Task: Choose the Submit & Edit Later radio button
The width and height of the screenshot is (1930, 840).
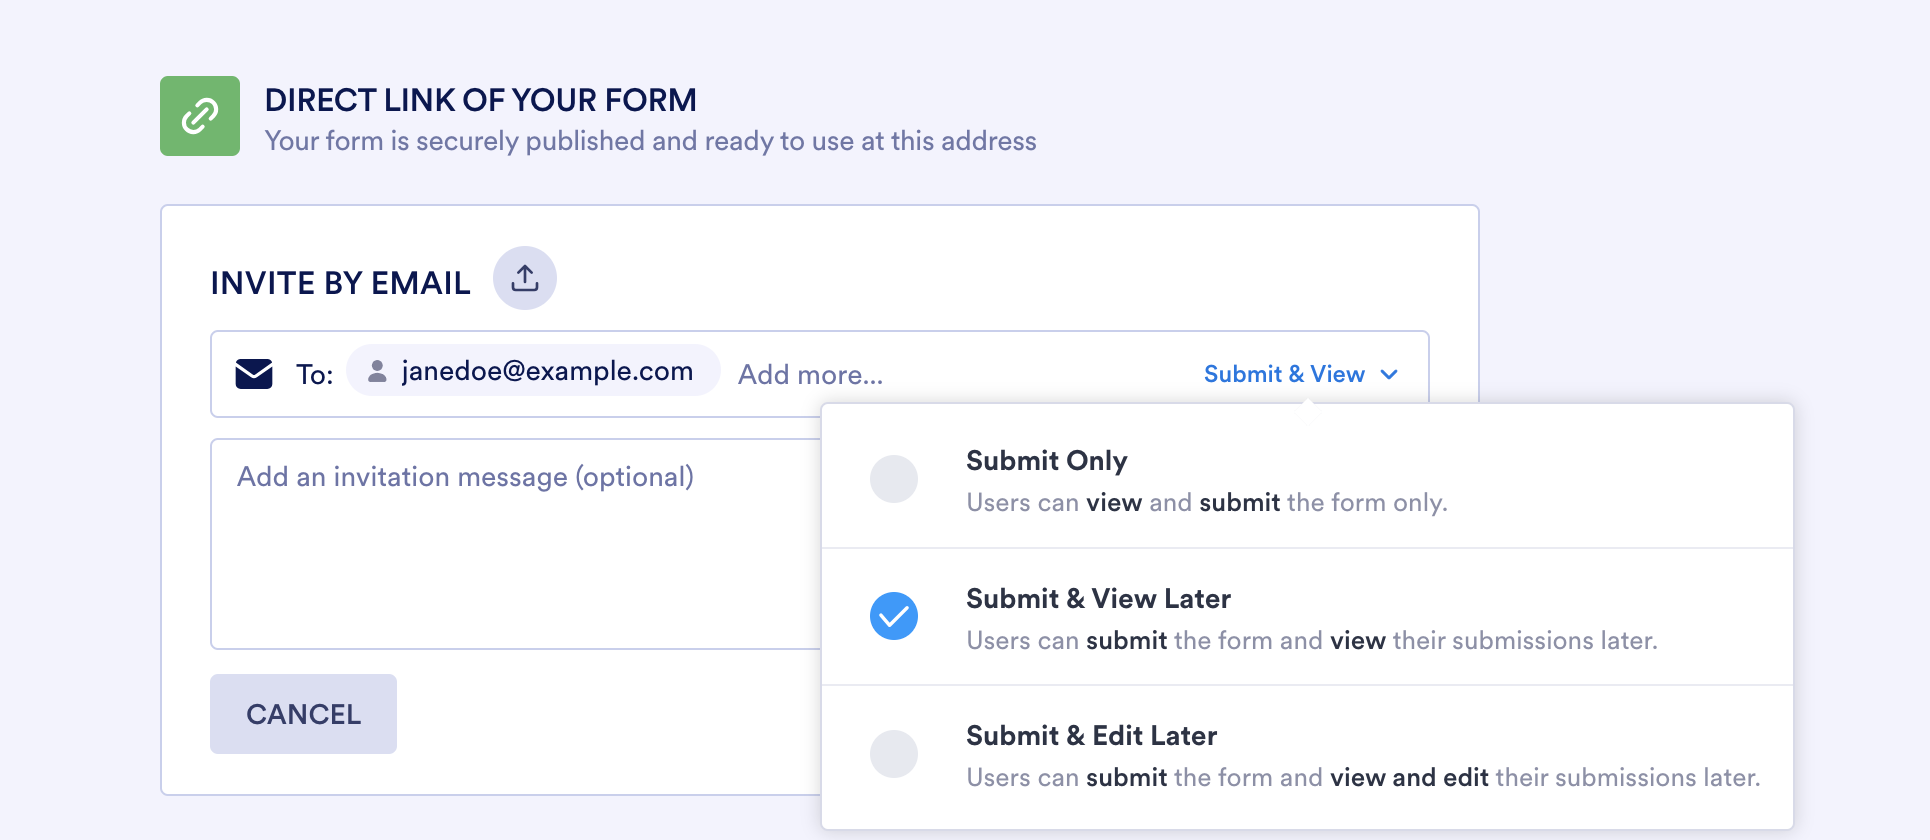Action: point(894,754)
